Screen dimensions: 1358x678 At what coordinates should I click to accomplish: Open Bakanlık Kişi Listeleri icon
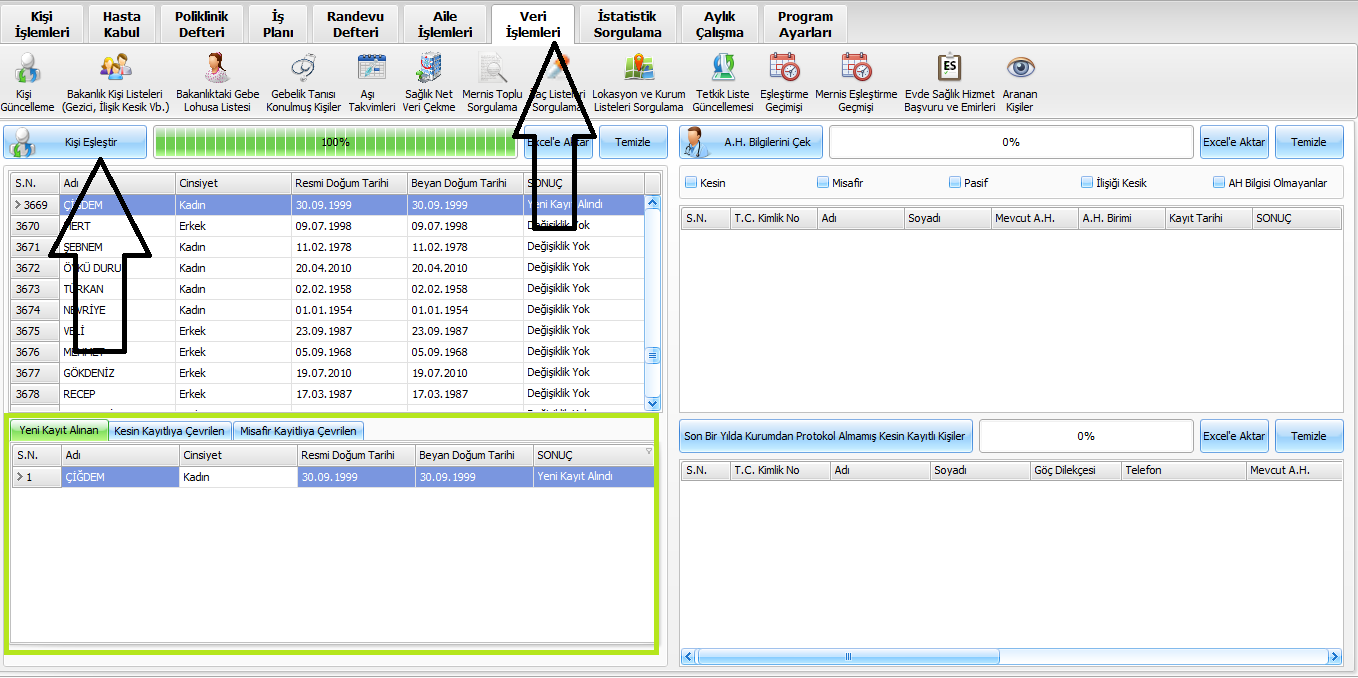tap(115, 69)
